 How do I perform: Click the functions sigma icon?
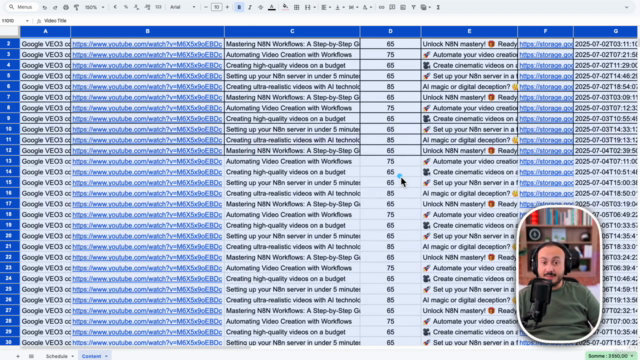438,7
